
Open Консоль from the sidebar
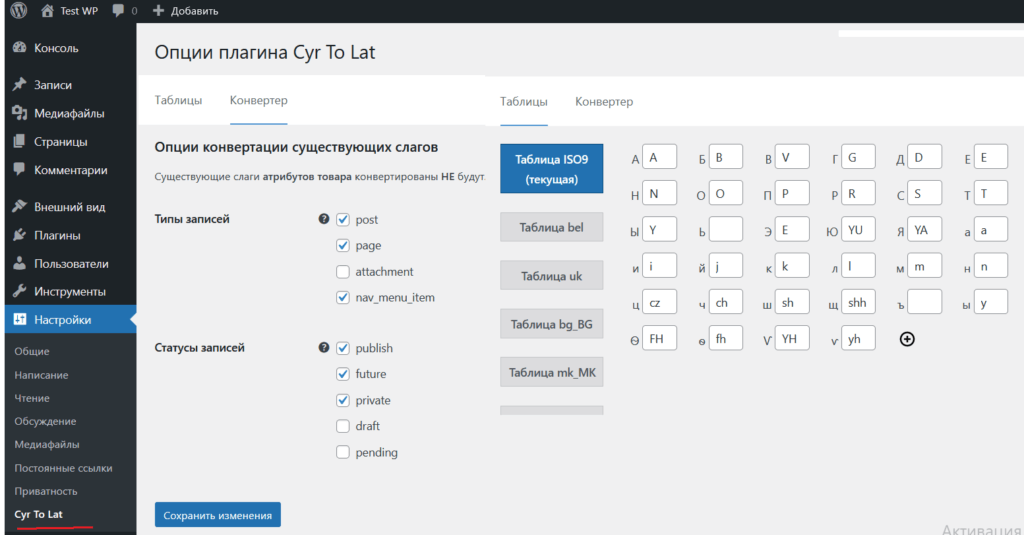[56, 48]
